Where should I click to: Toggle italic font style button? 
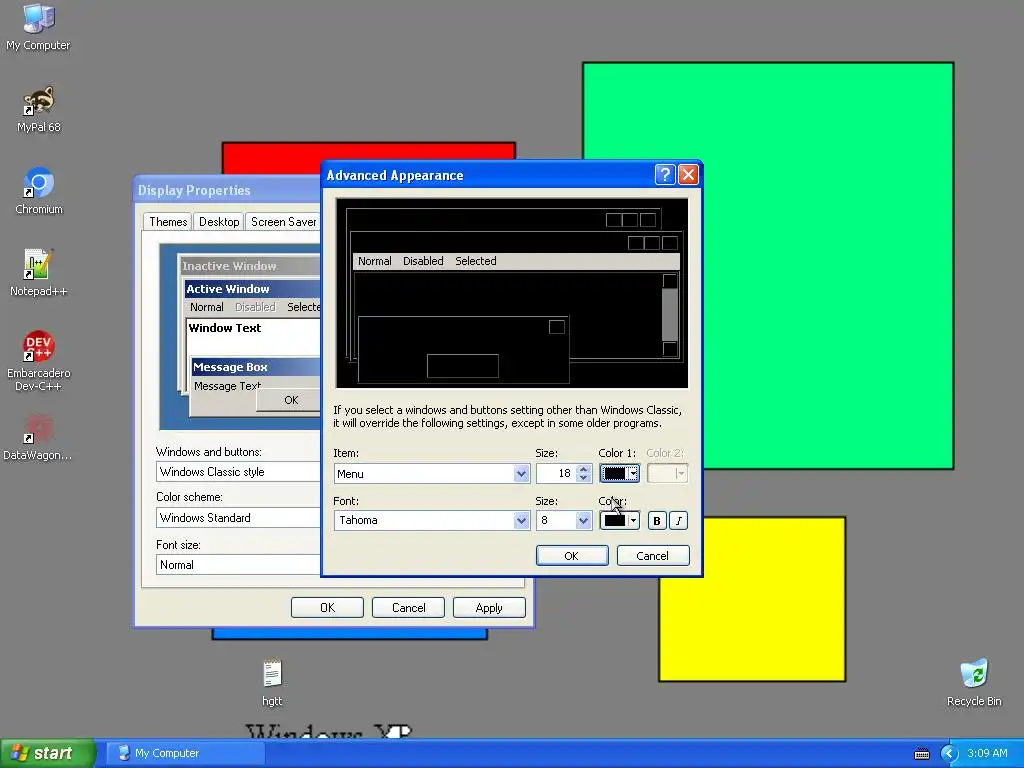(679, 520)
